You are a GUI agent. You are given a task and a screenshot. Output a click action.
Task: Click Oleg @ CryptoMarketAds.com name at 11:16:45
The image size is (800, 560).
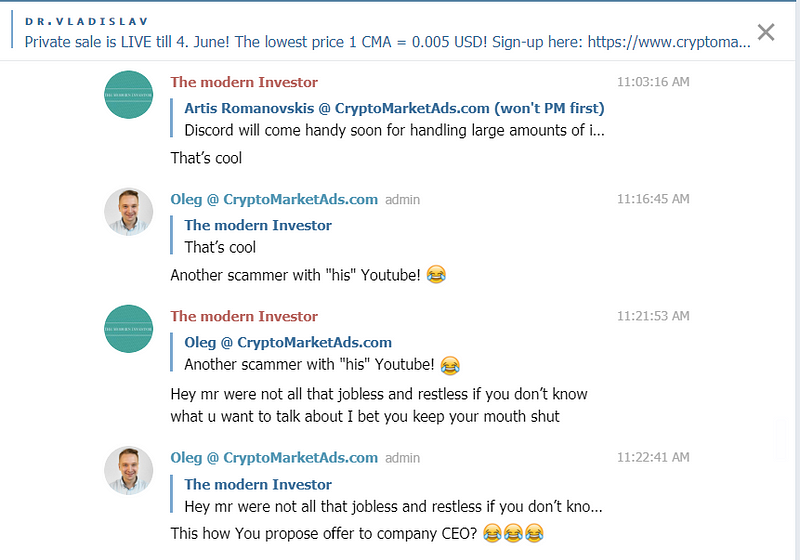(x=274, y=199)
